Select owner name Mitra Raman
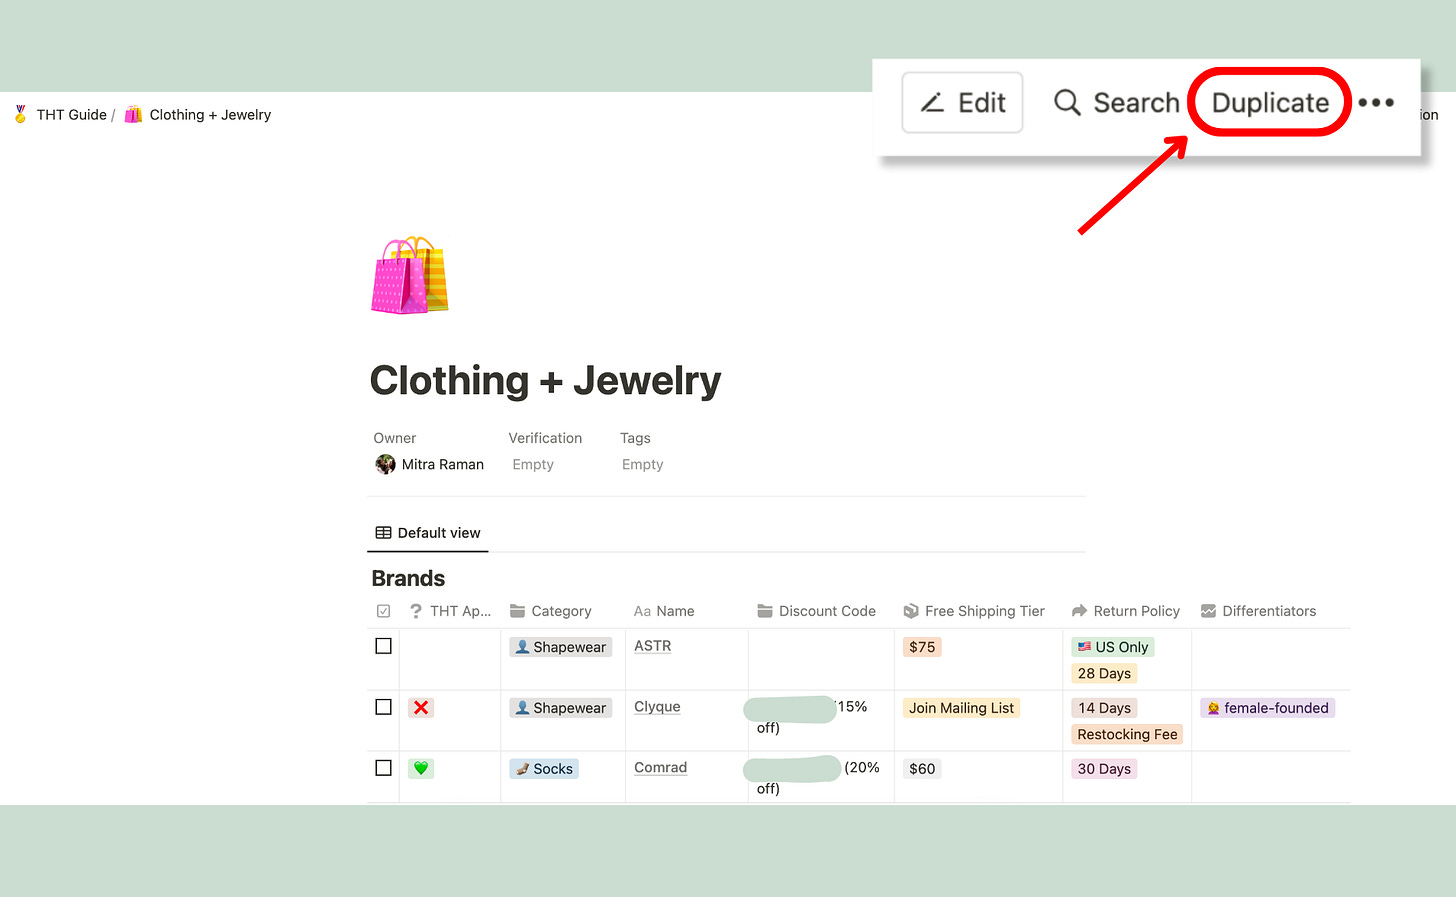Viewport: 1456px width, 897px height. (x=443, y=464)
